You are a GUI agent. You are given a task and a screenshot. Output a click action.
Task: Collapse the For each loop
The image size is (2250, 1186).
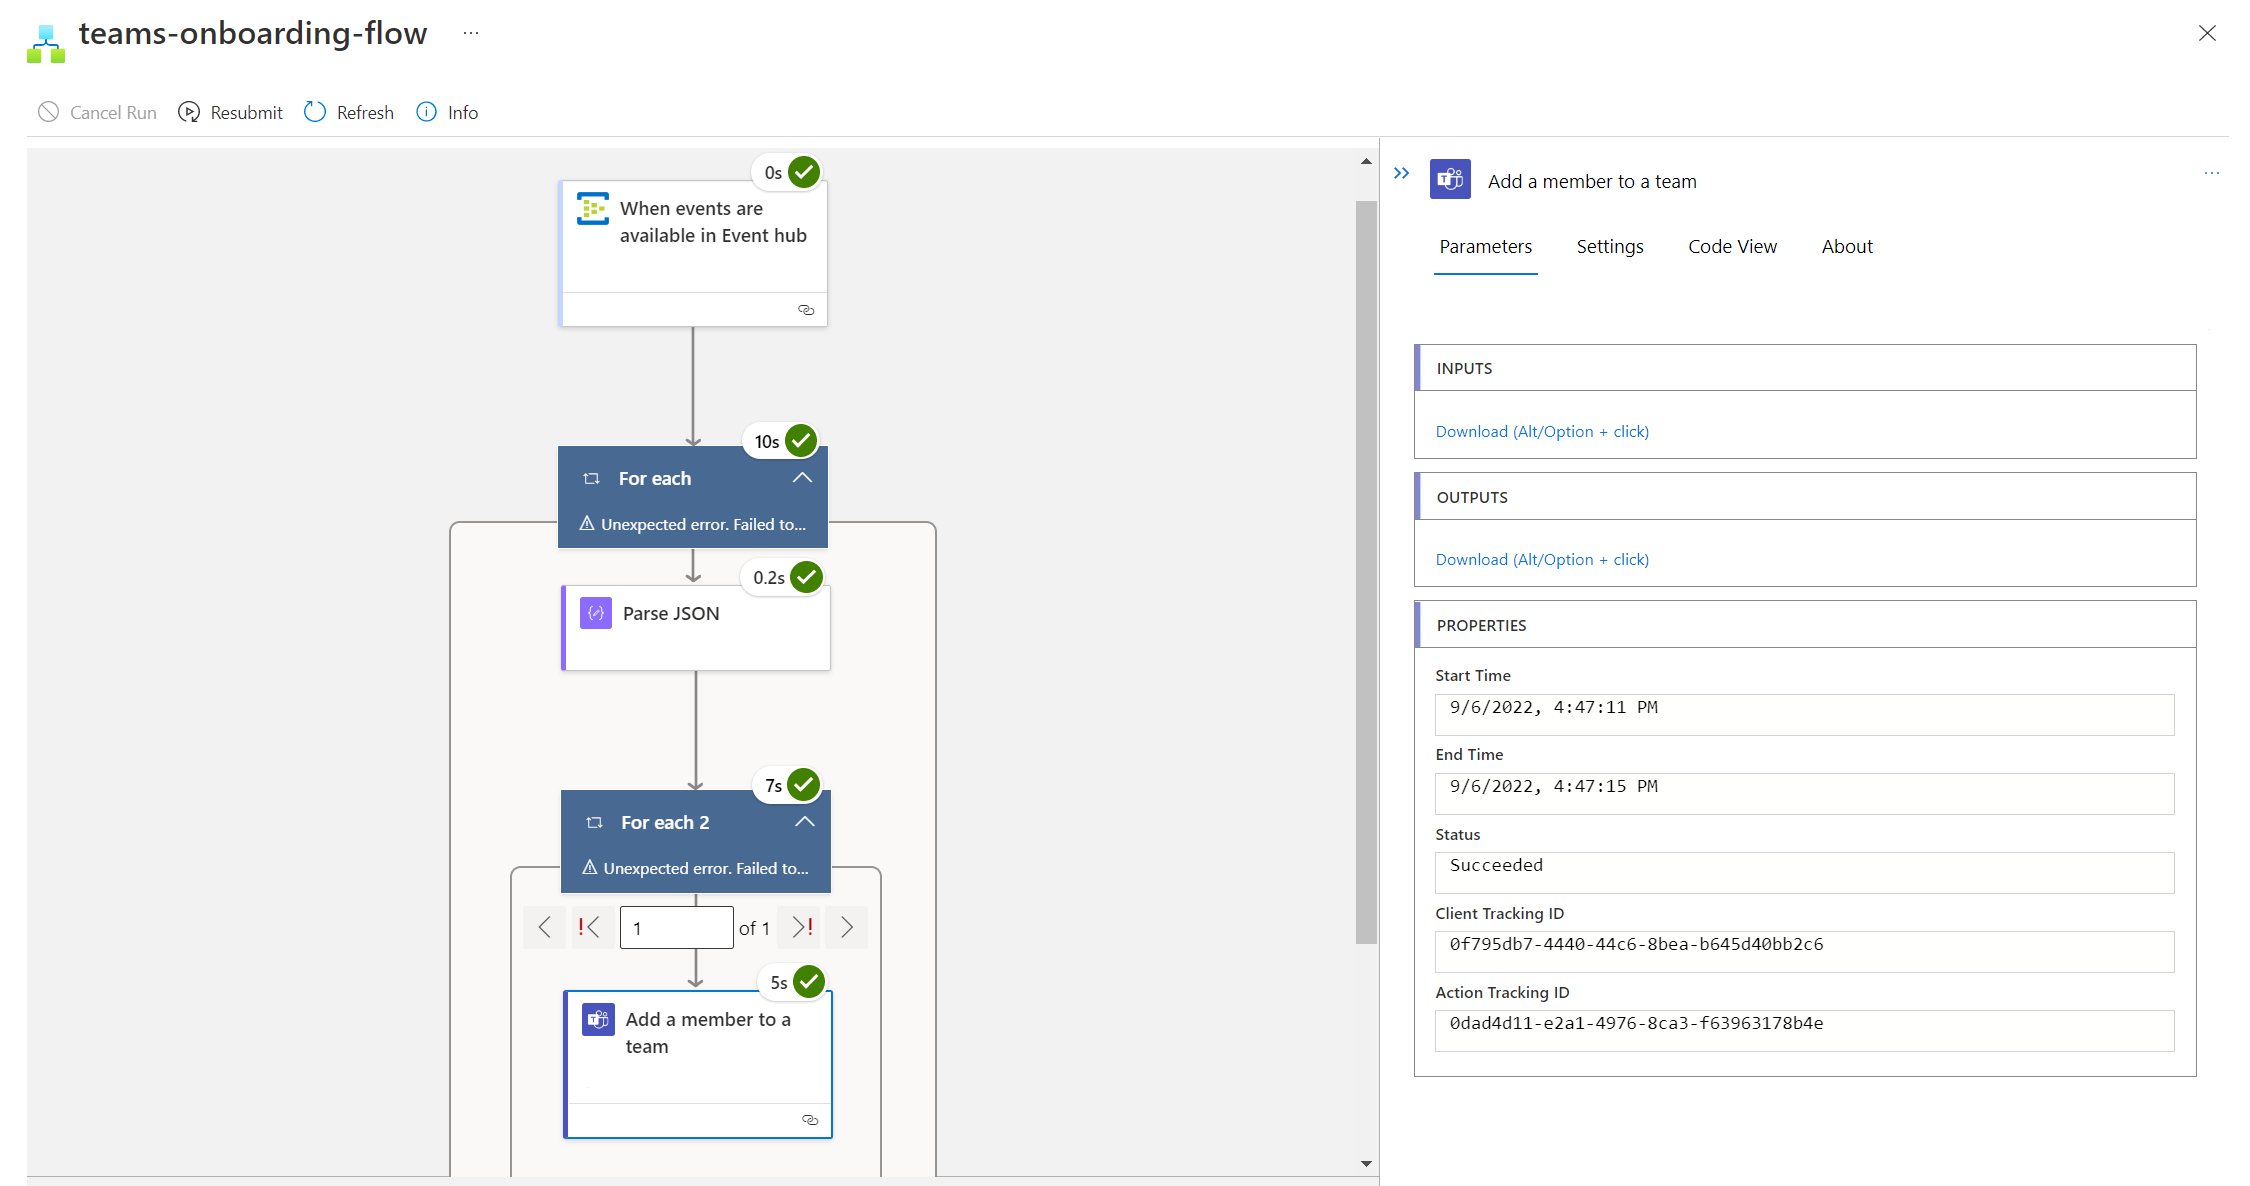tap(802, 478)
